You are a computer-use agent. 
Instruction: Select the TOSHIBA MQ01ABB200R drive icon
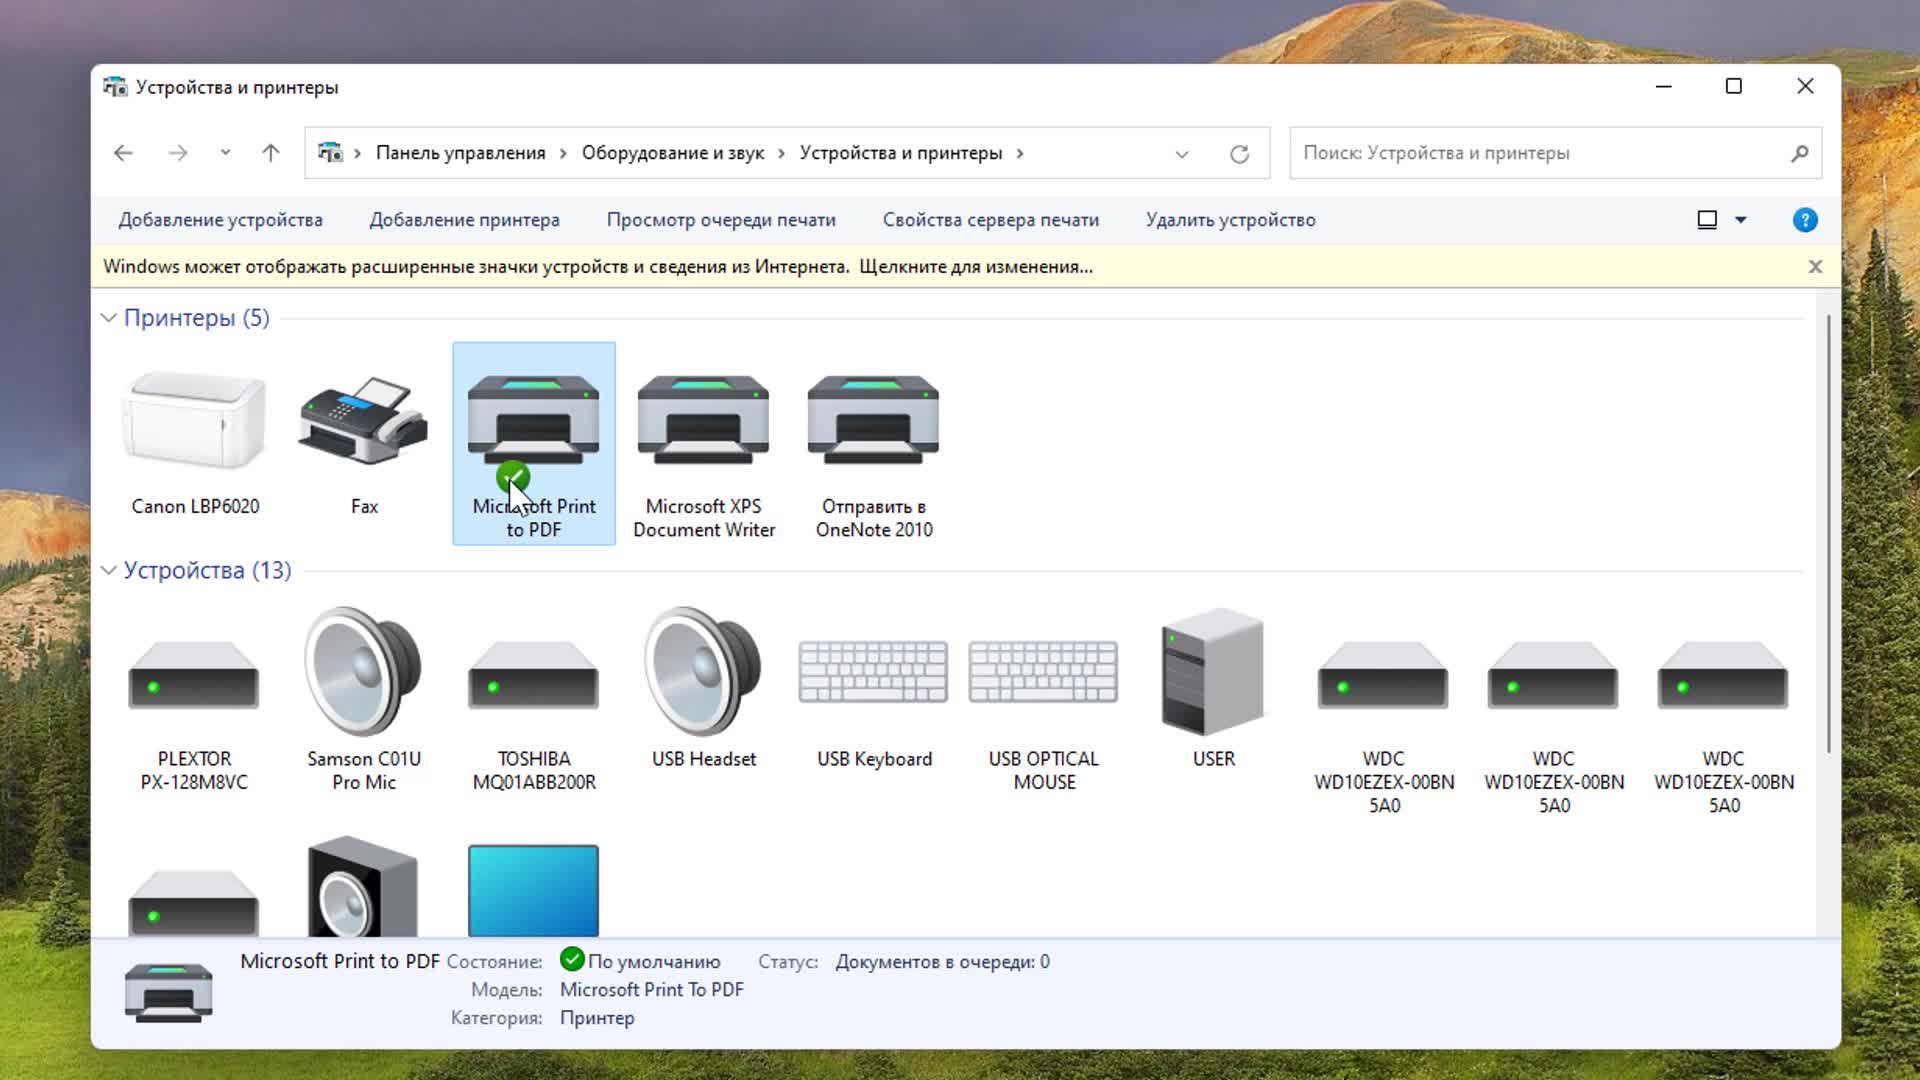533,675
